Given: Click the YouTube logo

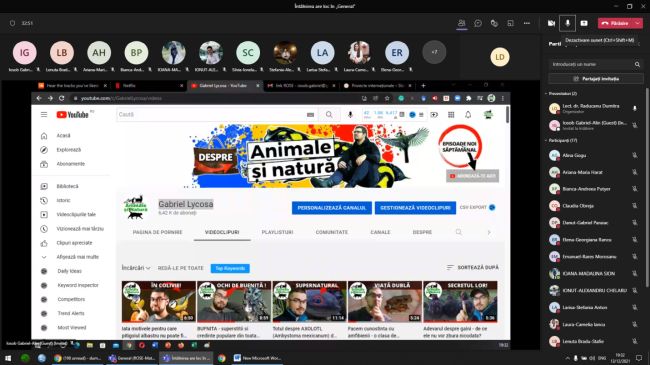Looking at the screenshot, I should [x=73, y=114].
